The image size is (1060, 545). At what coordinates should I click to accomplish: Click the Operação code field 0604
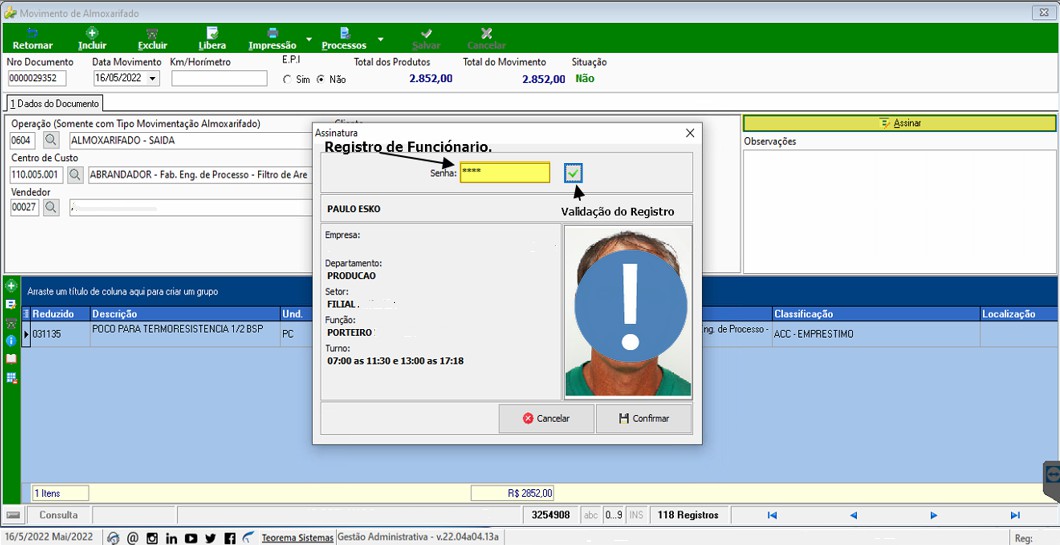pos(23,141)
